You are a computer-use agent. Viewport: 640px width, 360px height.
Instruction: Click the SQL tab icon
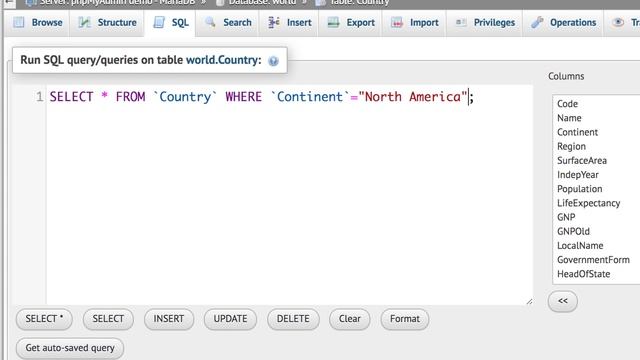point(159,22)
